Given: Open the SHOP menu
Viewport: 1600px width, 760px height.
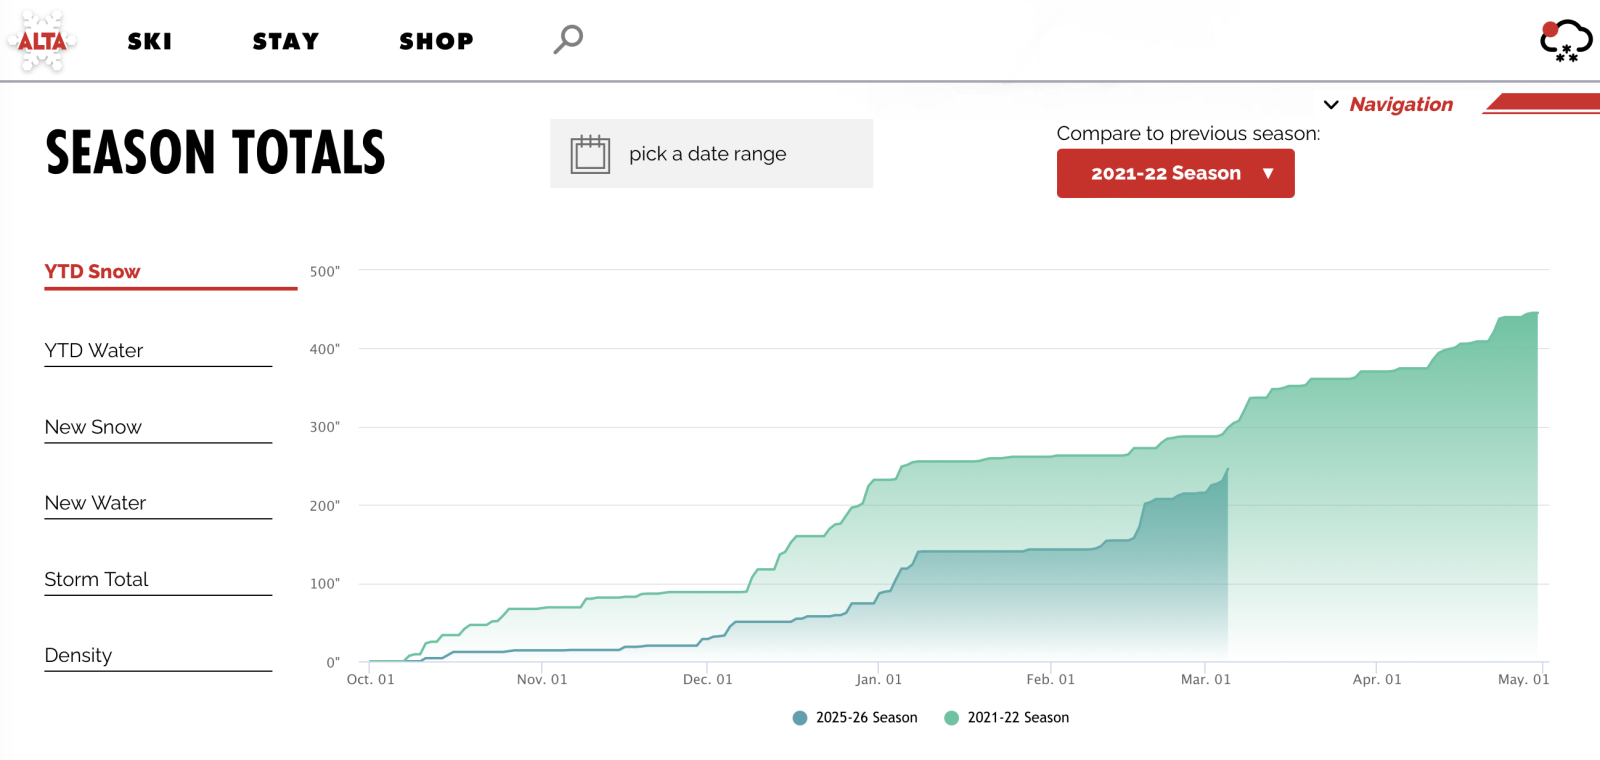Looking at the screenshot, I should point(436,41).
